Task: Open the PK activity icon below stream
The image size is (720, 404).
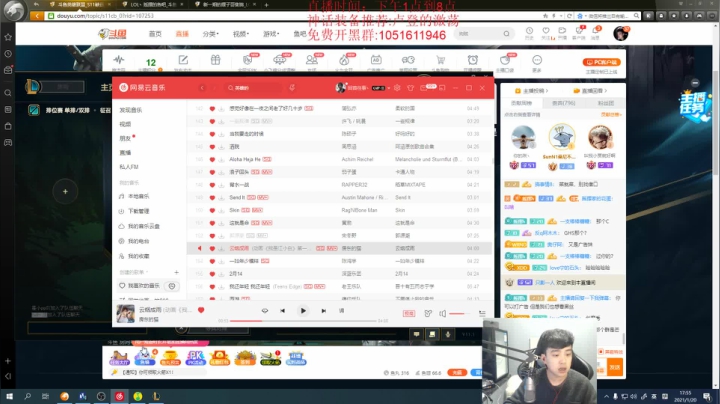Action: point(195,358)
